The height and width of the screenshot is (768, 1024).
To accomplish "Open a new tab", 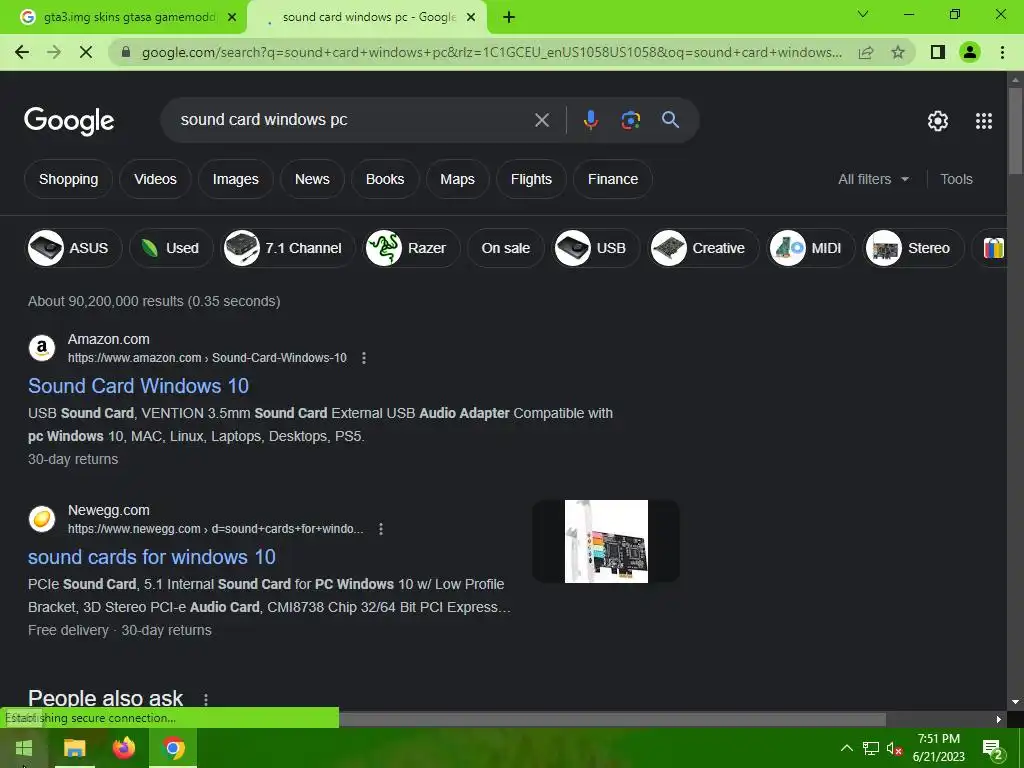I will click(x=509, y=18).
